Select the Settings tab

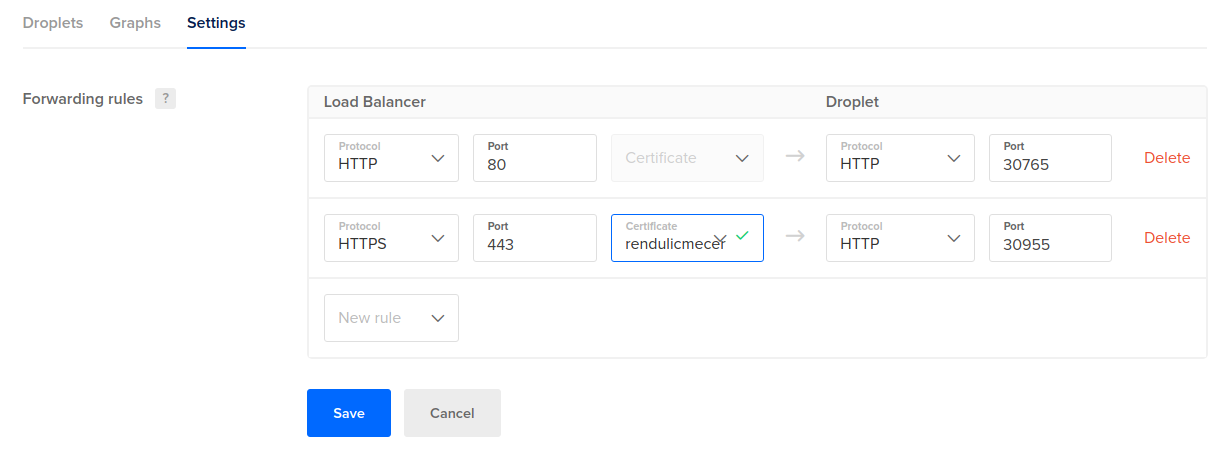[216, 22]
